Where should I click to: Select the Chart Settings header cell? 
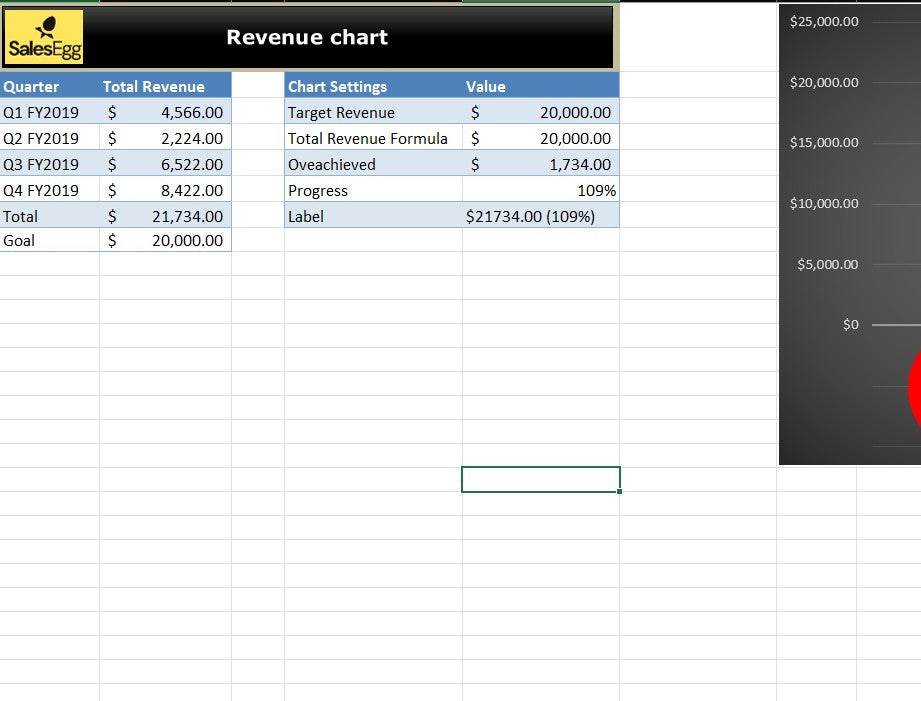point(373,87)
